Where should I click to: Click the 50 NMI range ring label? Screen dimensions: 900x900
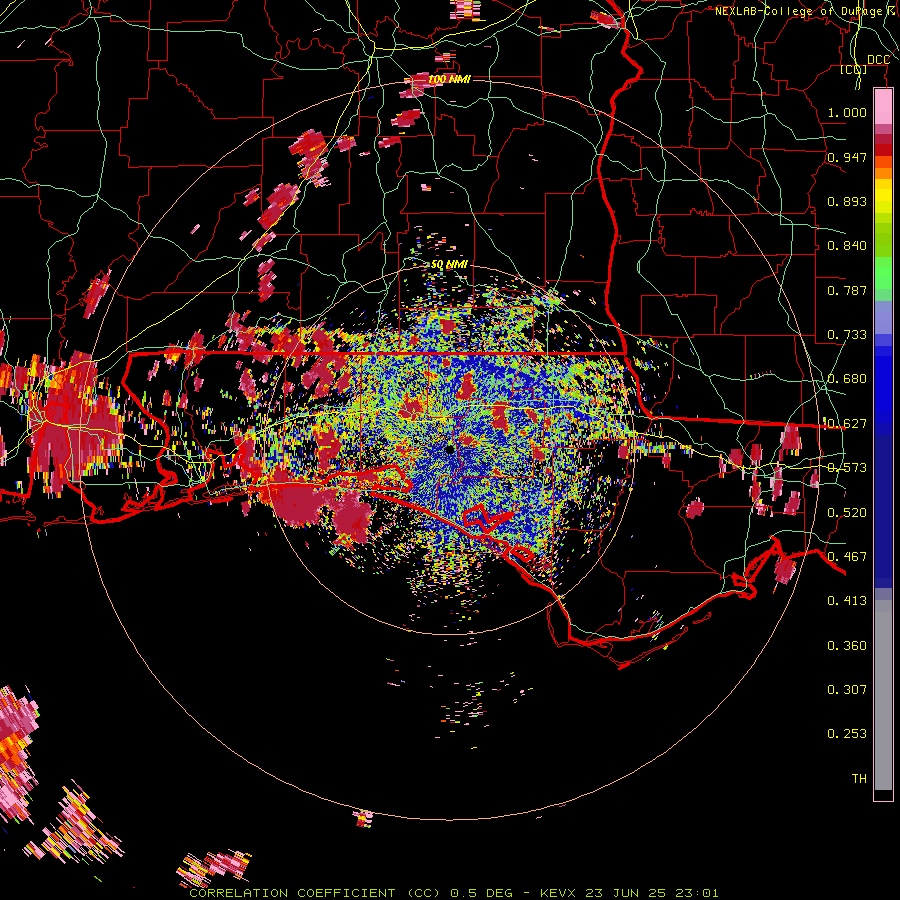(449, 264)
